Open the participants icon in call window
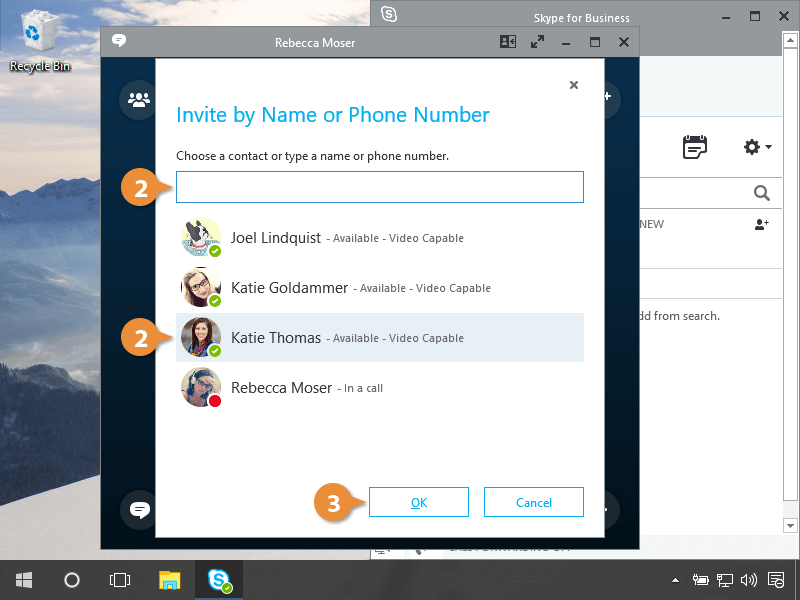 138,99
